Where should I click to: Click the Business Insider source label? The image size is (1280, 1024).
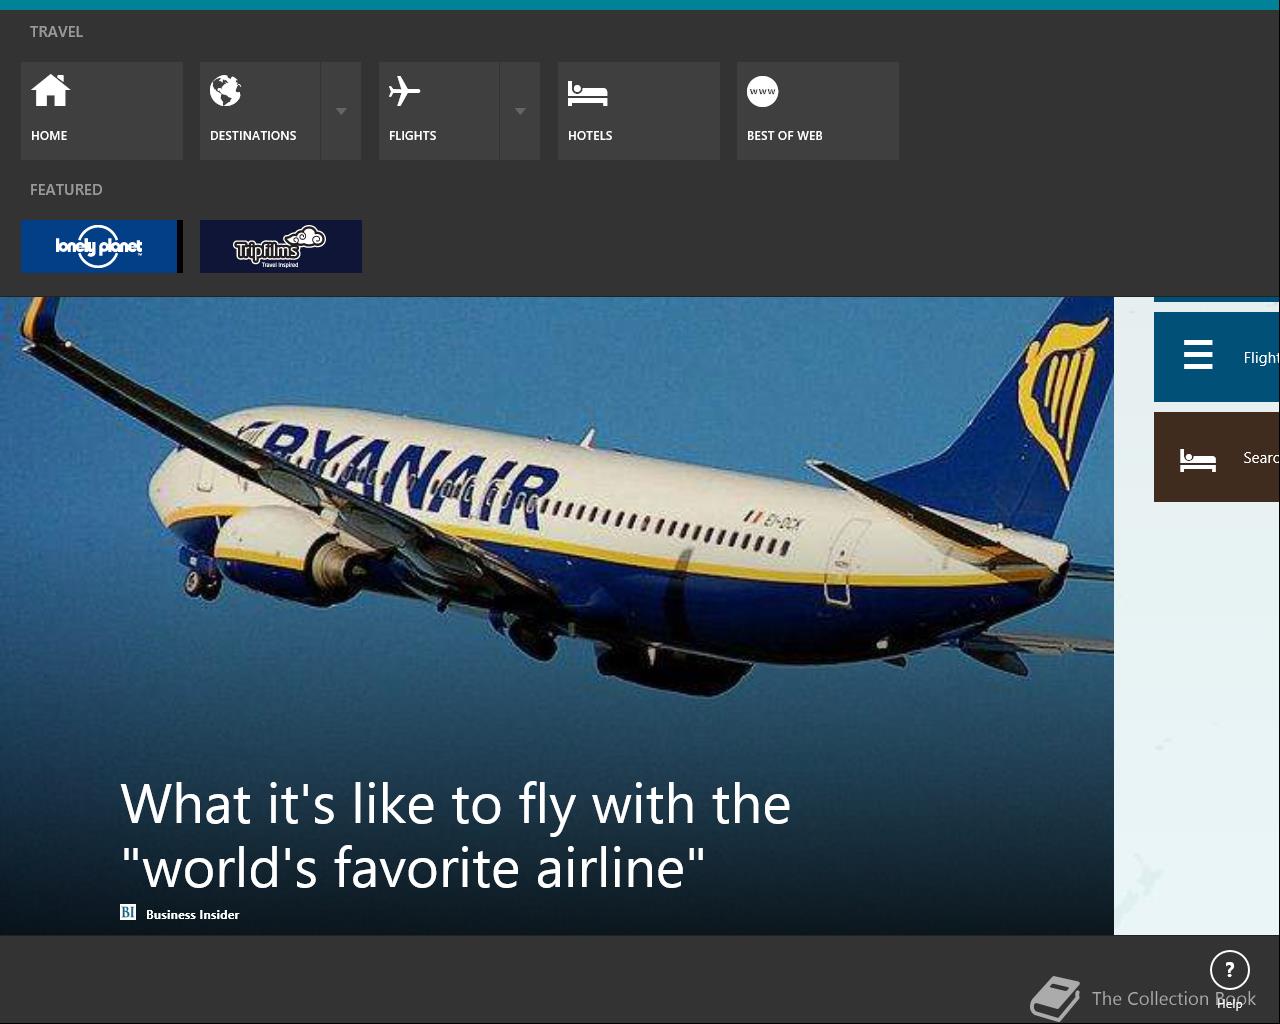click(192, 914)
